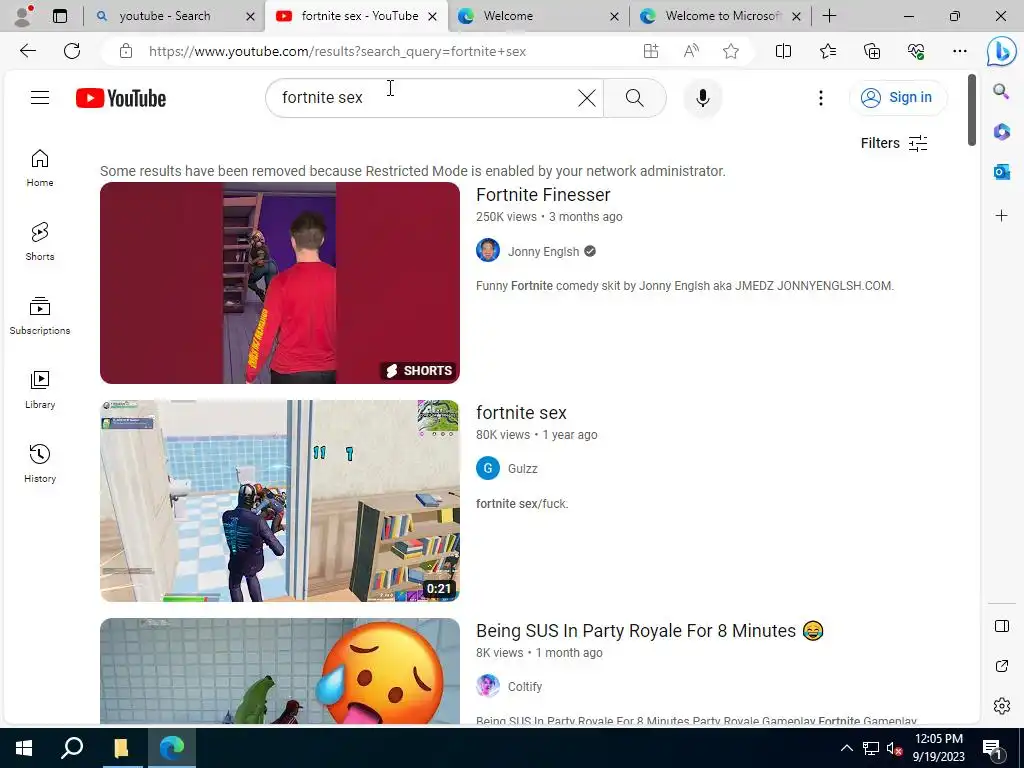Open the Windows Start menu
The image size is (1024, 768).
pos(24,748)
